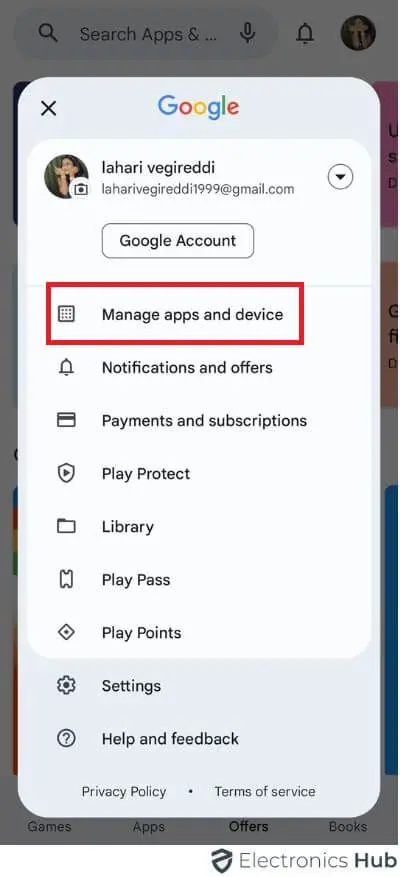Open the Privacy Policy link
Viewport: 400px width, 877px height.
(x=124, y=791)
